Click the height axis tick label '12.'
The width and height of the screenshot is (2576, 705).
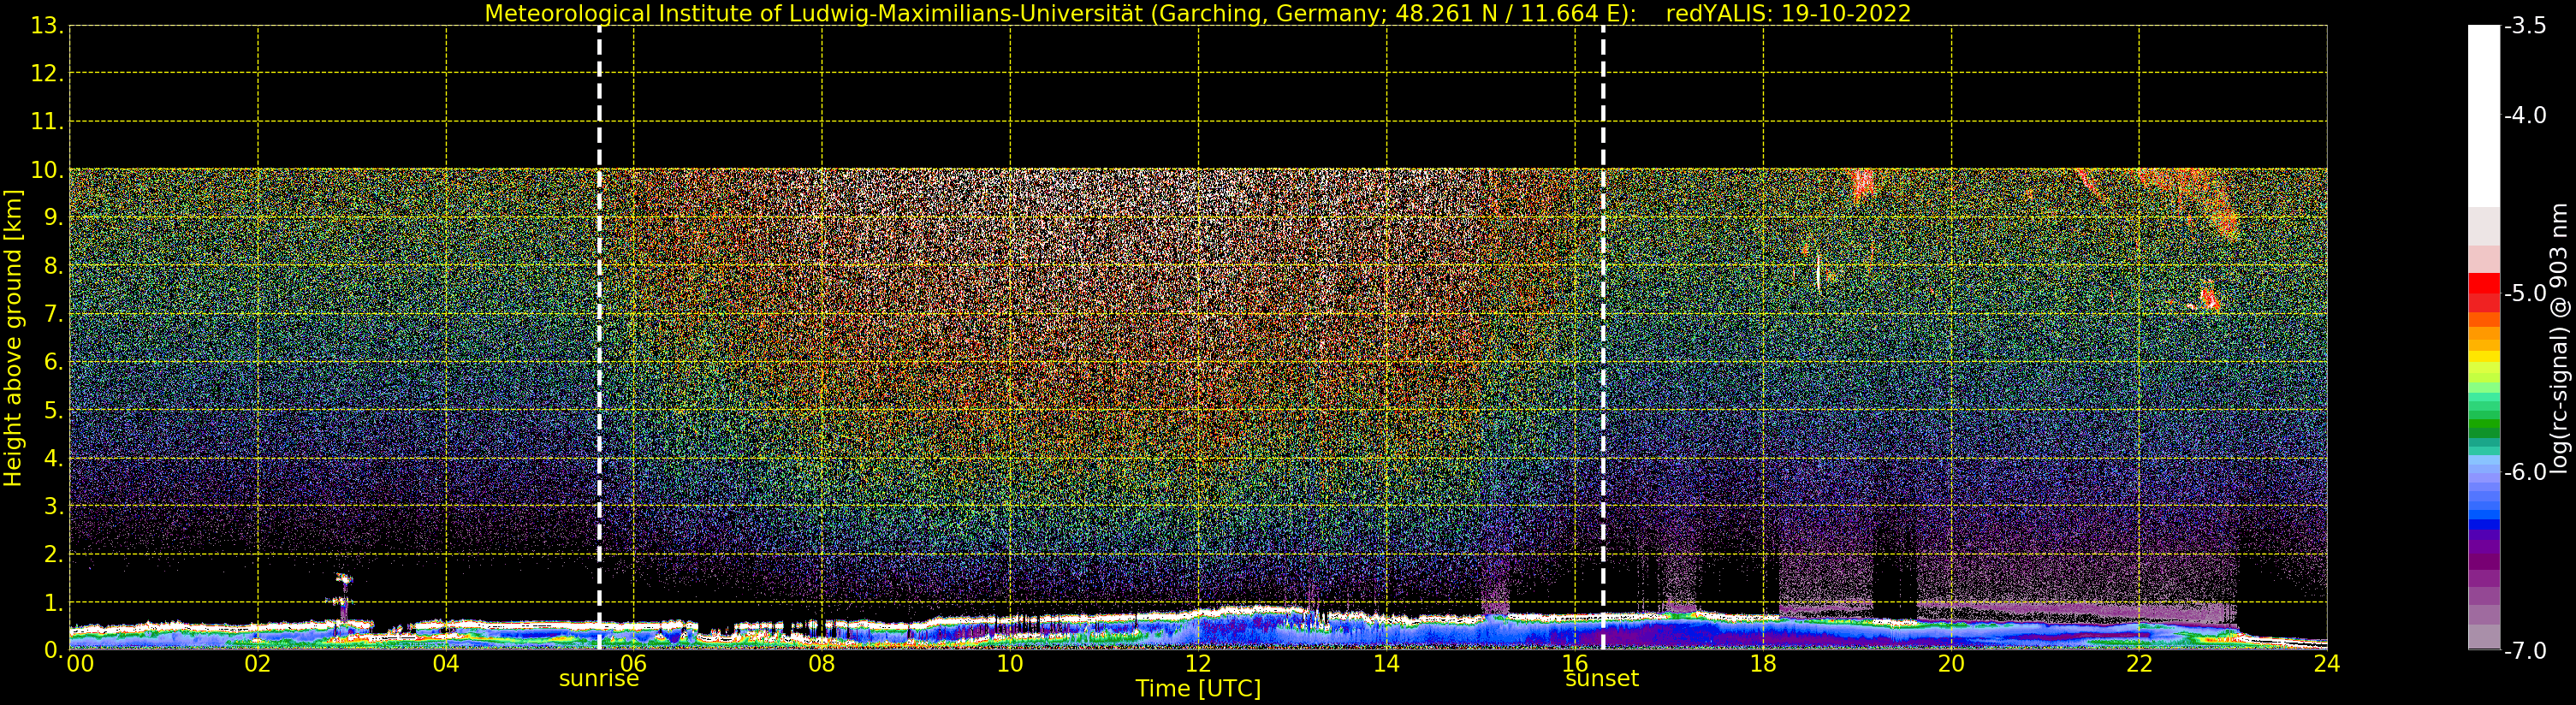[47, 74]
